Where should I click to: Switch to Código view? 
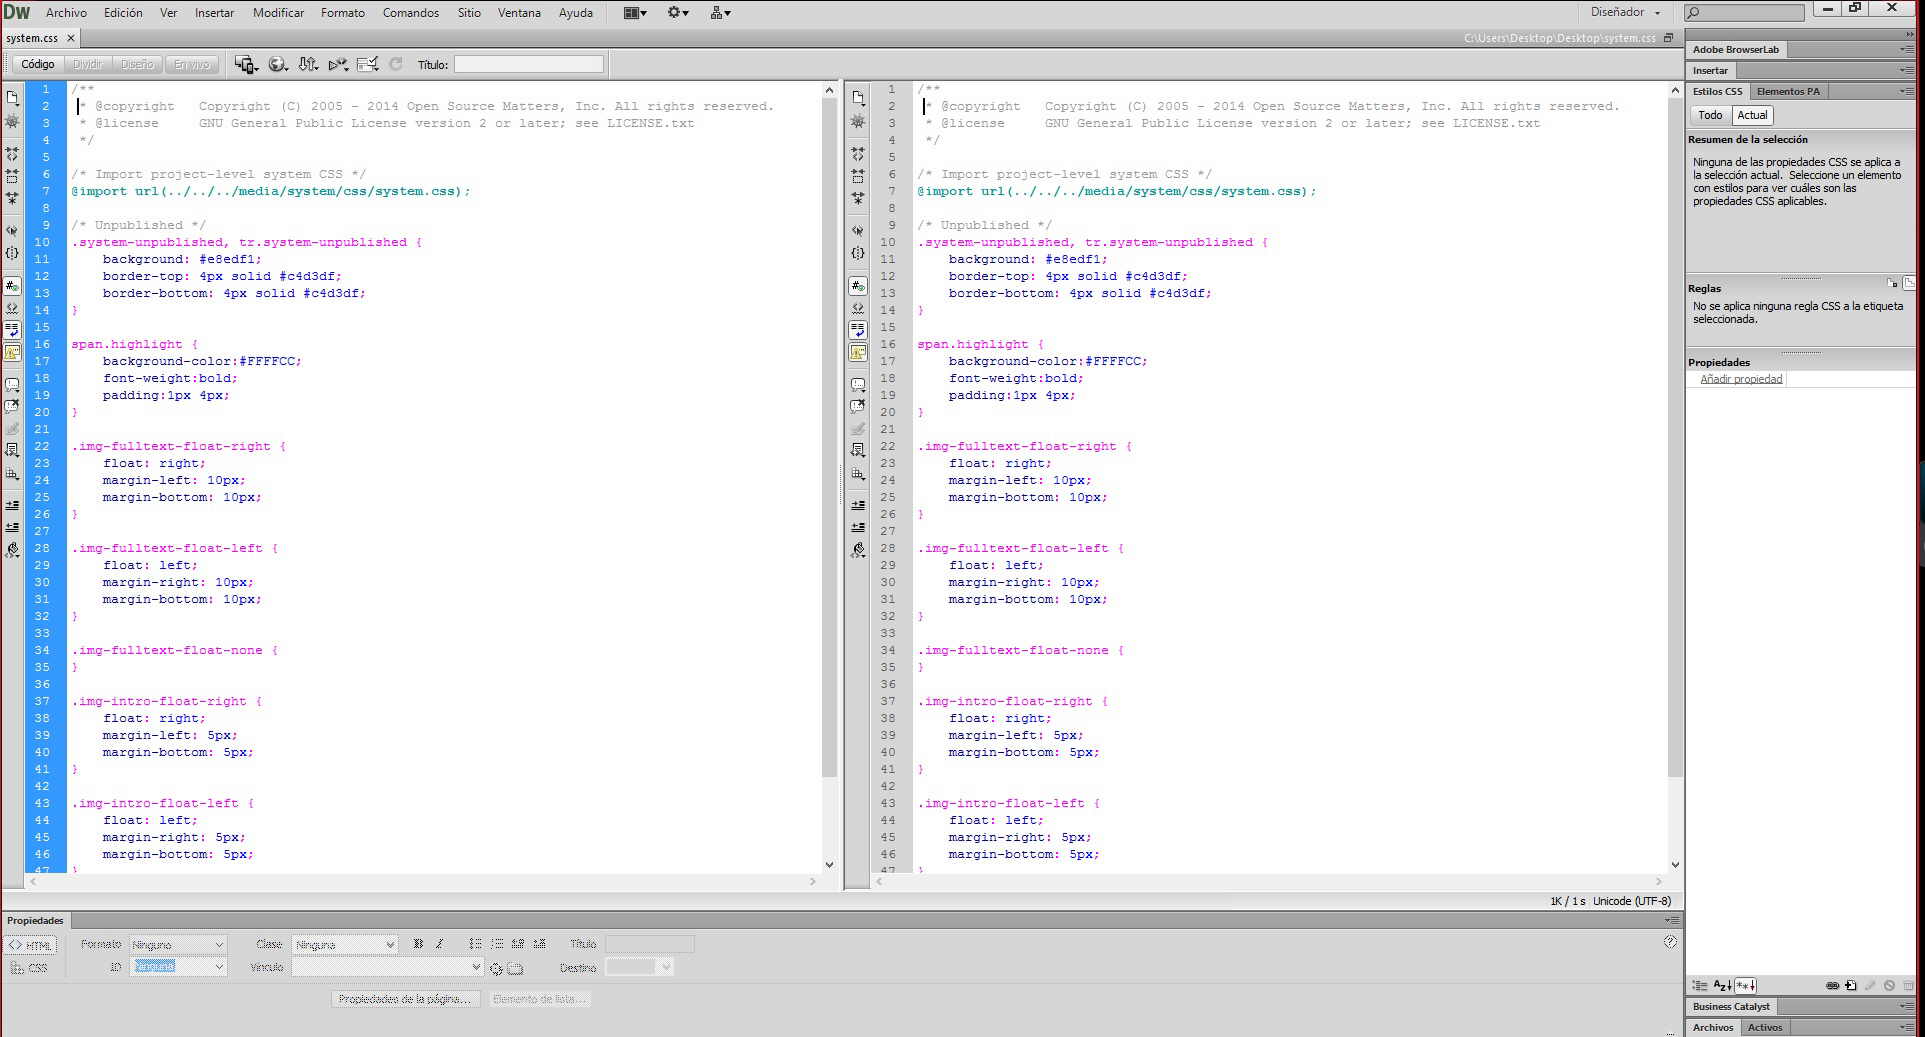[38, 64]
